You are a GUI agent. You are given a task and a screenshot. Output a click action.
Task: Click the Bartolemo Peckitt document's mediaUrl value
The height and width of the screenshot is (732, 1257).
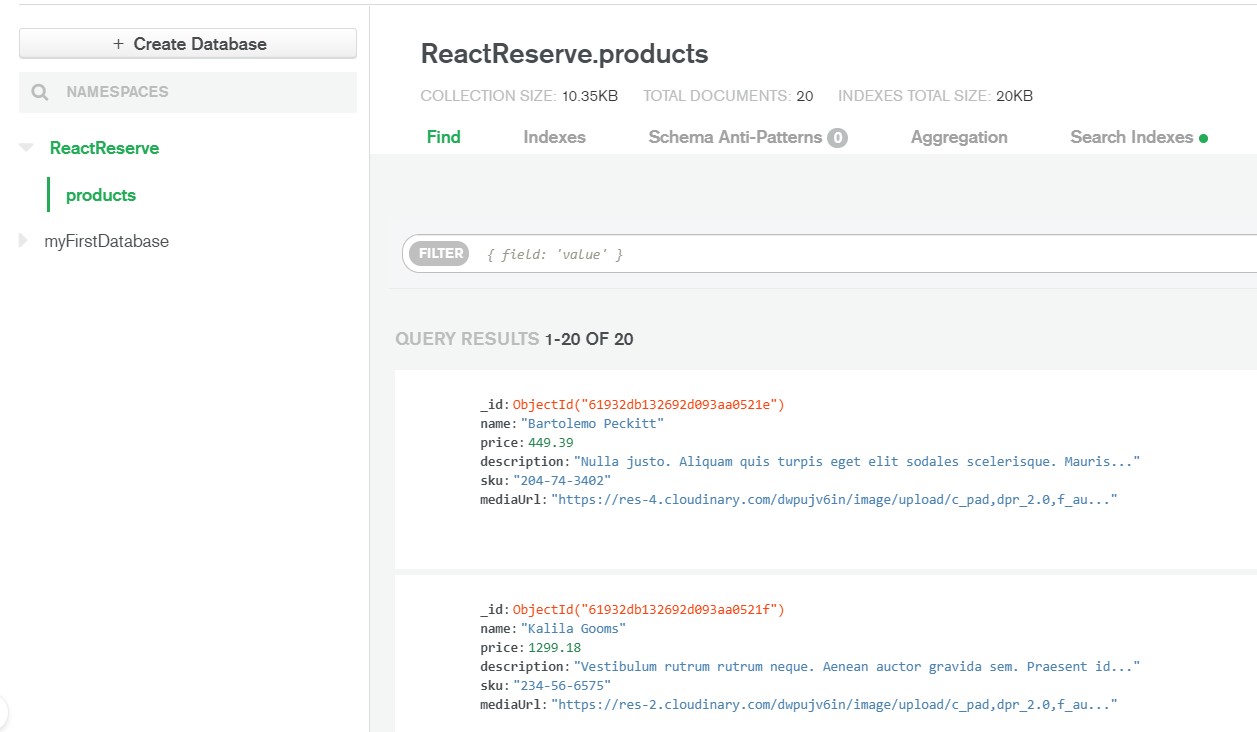pyautogui.click(x=834, y=499)
